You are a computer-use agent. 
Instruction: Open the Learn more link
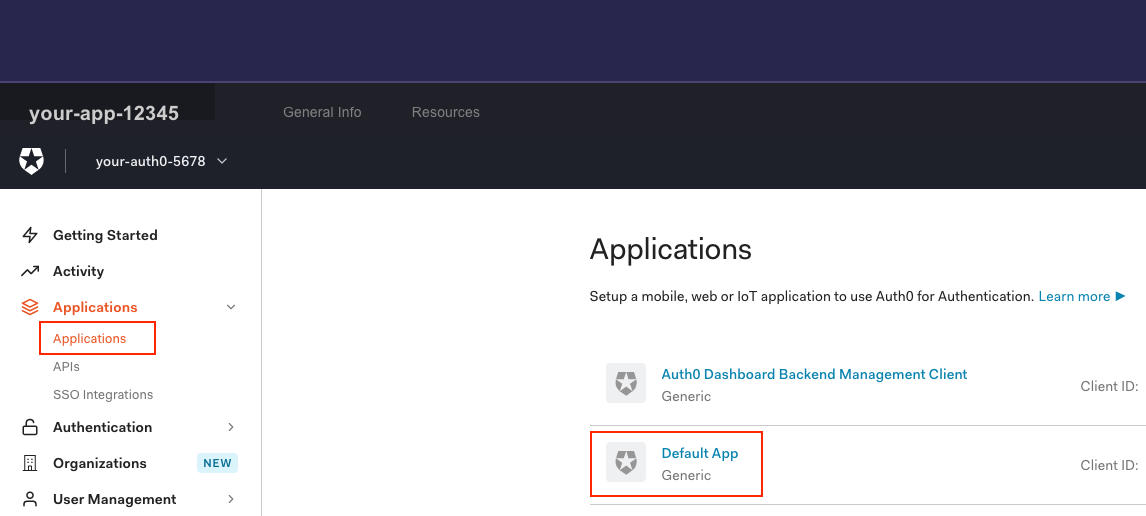1082,296
